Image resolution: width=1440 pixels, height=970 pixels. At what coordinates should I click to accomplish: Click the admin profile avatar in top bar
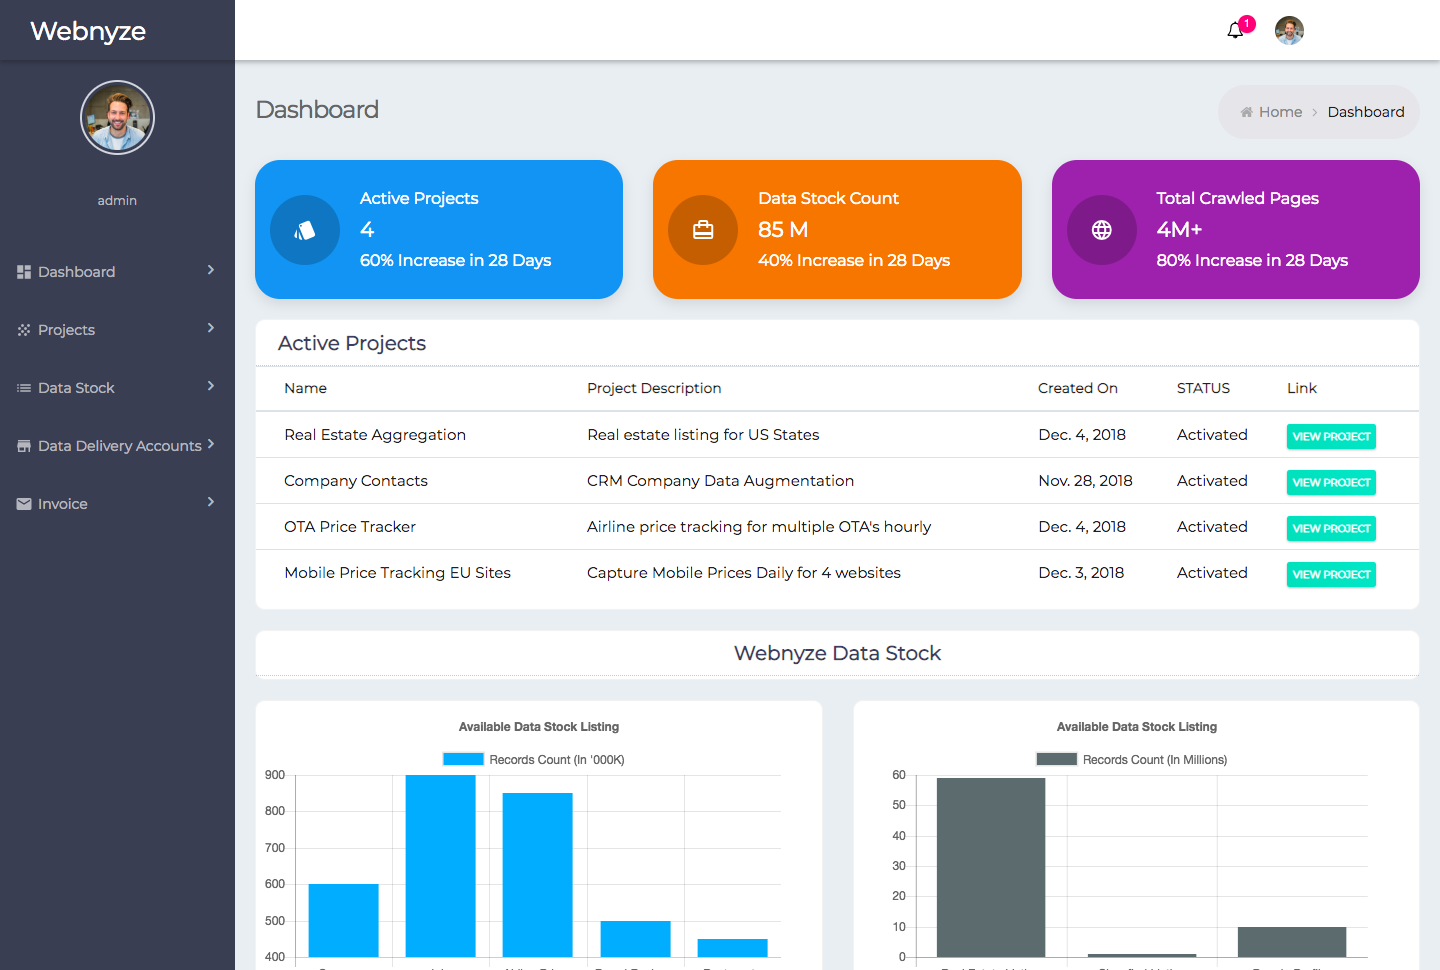[1289, 30]
